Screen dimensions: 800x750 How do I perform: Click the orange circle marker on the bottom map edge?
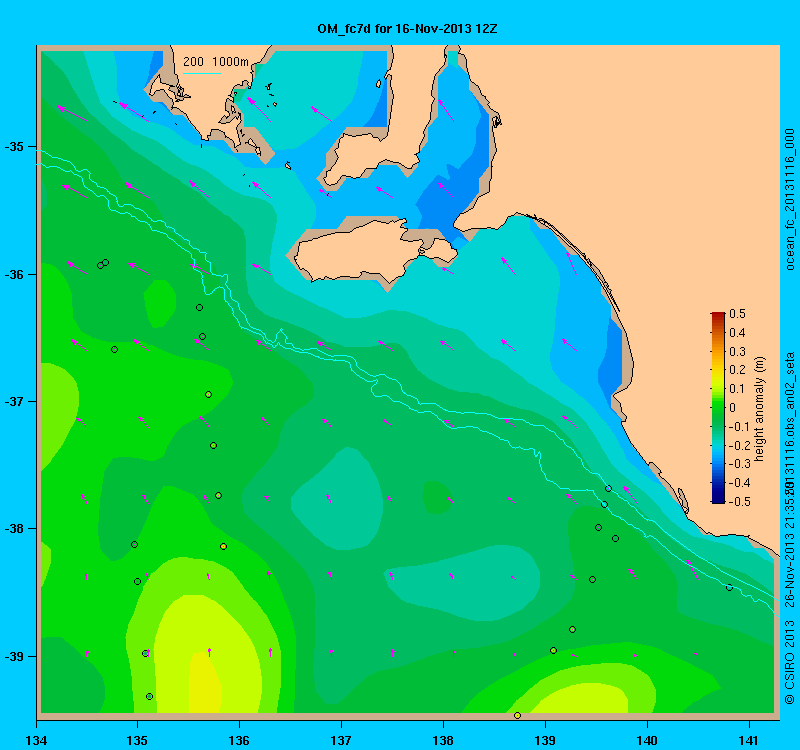[x=517, y=716]
